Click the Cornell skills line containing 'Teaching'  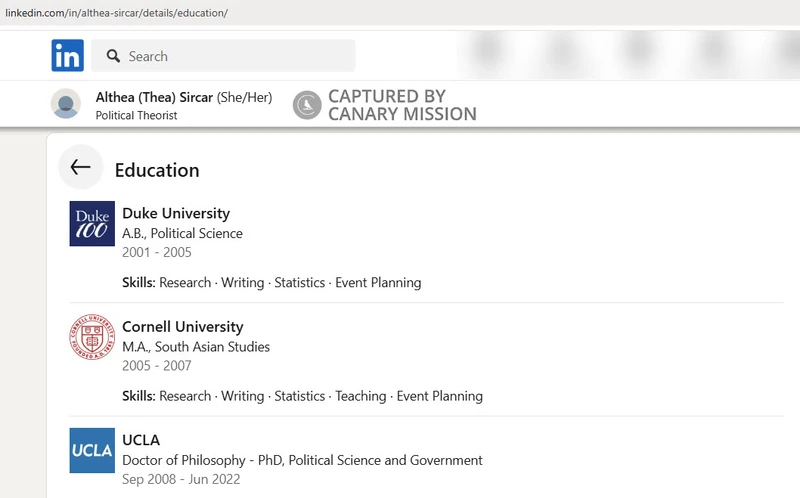(x=302, y=396)
